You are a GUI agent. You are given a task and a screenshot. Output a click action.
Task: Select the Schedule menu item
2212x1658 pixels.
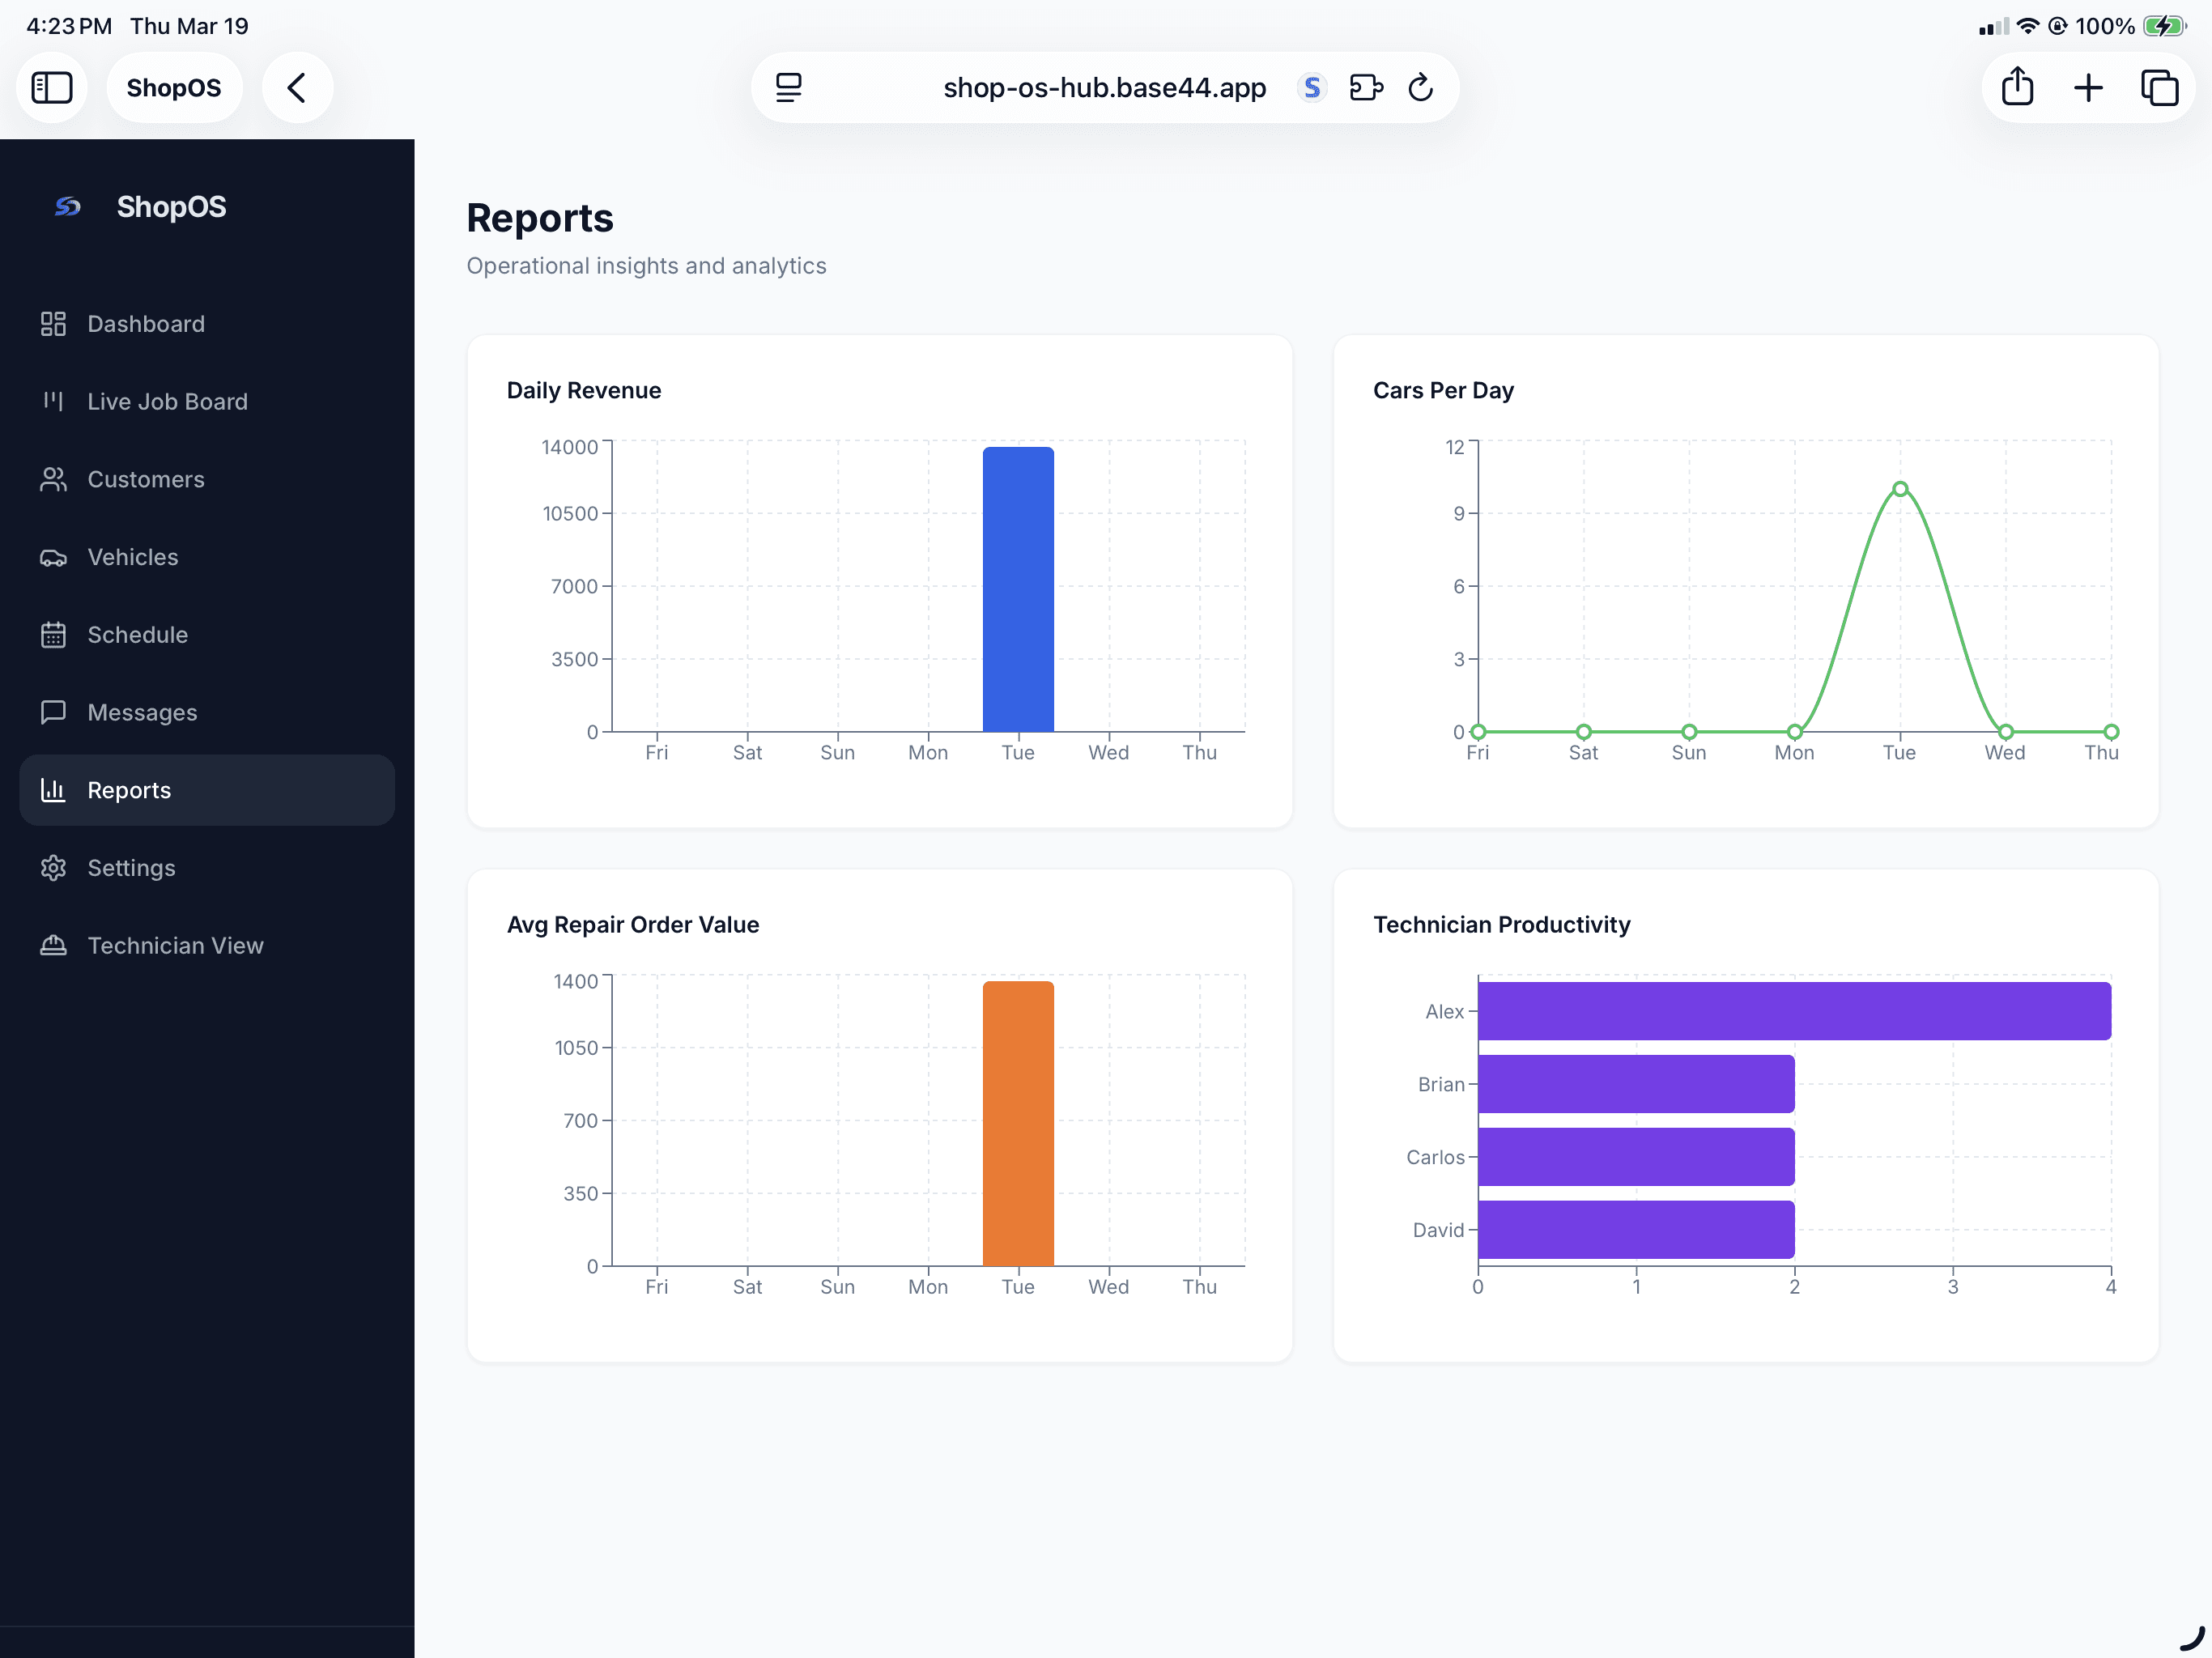[x=137, y=635]
